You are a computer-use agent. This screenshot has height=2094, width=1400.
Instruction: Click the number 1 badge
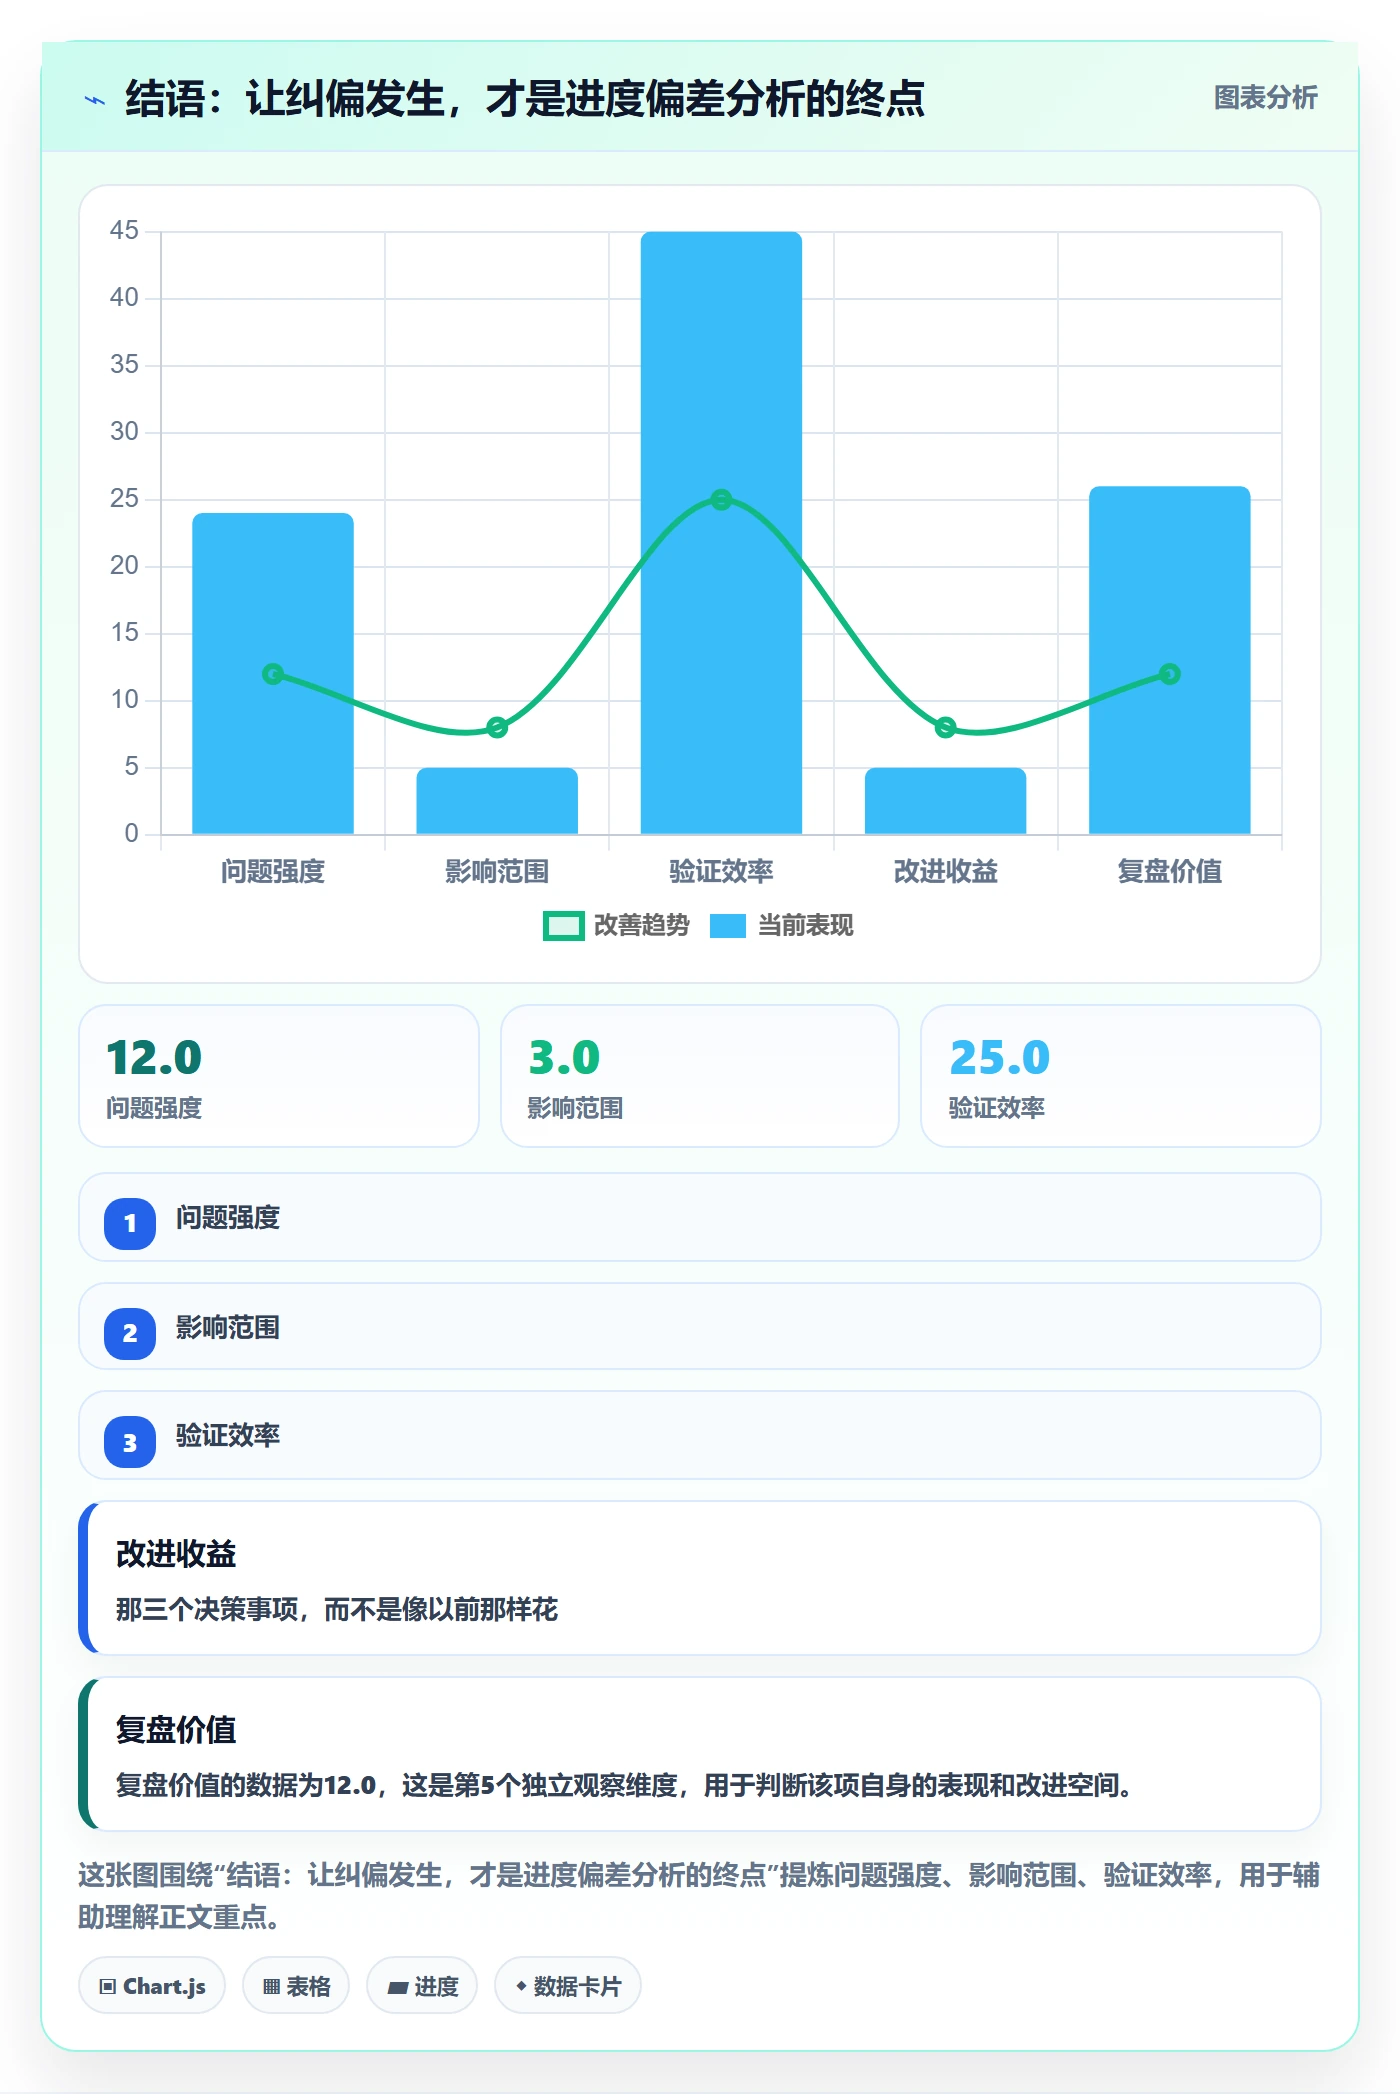point(130,1223)
